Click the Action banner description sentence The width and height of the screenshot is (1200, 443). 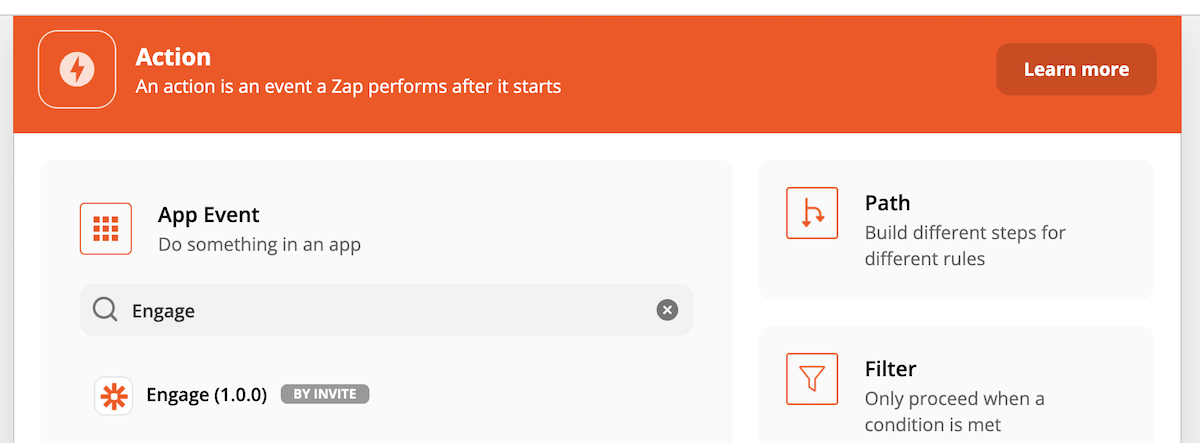348,87
